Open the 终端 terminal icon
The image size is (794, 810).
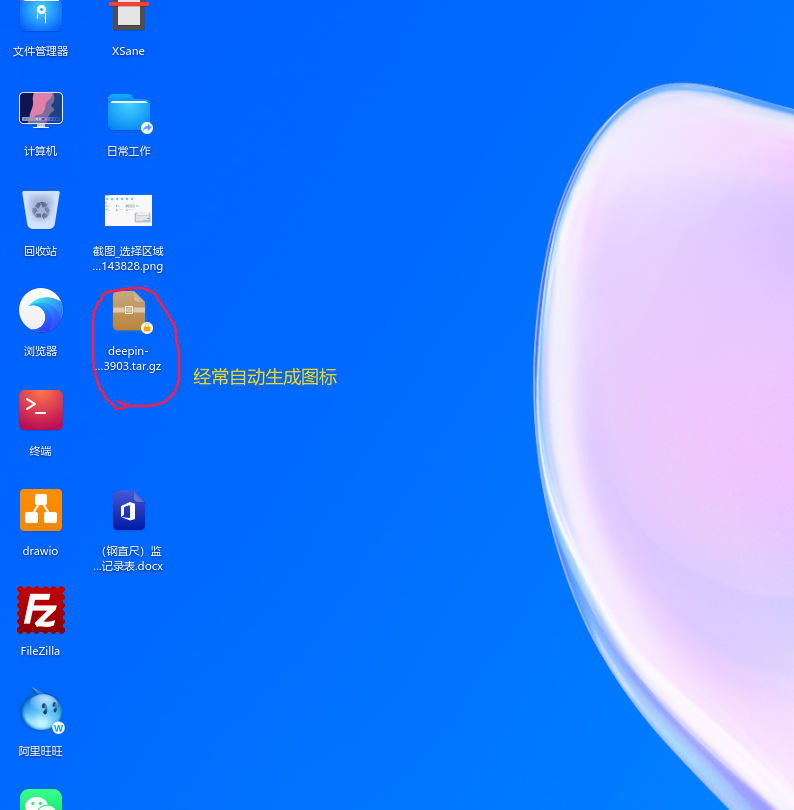(x=41, y=410)
